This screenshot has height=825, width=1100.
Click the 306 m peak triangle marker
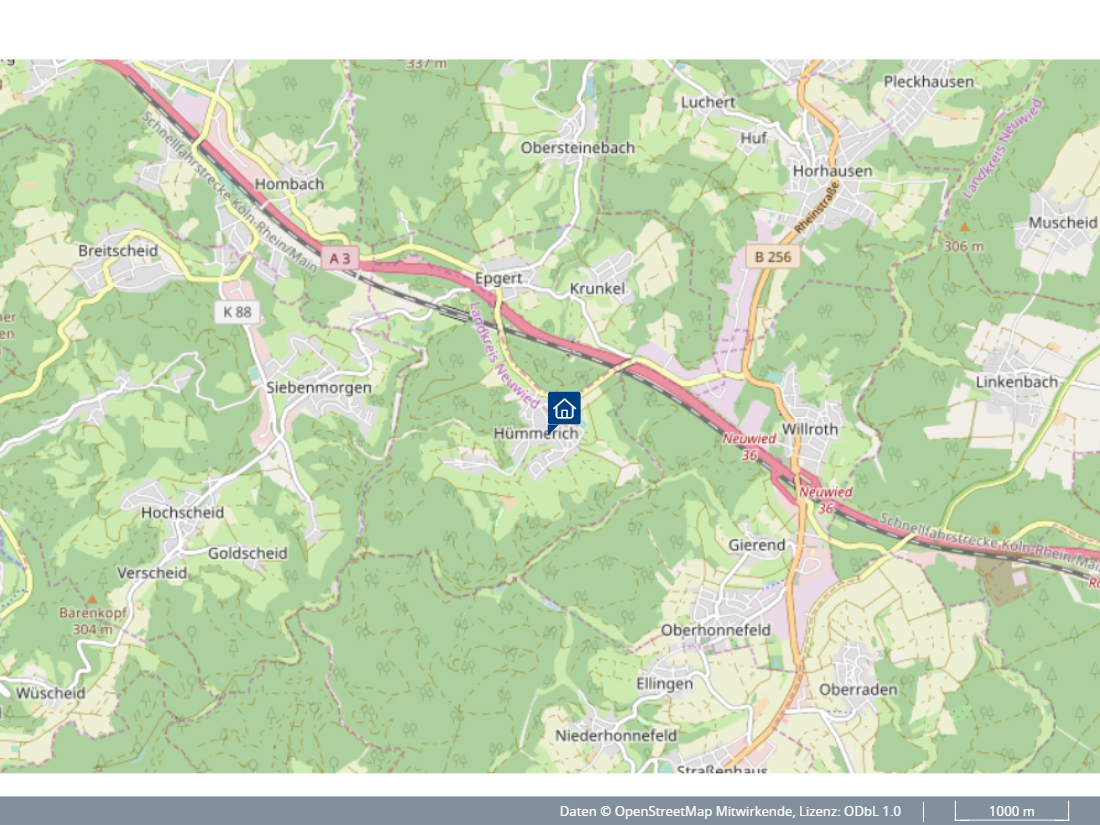tap(965, 227)
